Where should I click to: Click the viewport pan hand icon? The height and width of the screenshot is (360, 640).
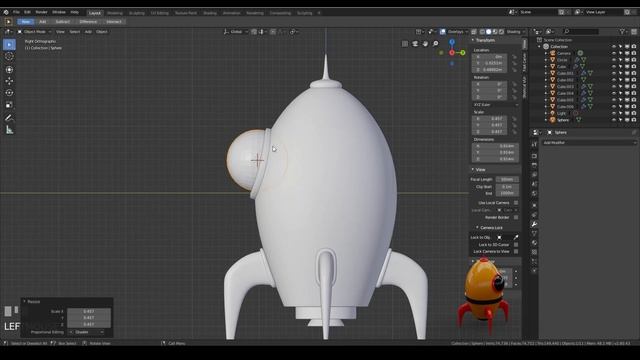point(425,44)
